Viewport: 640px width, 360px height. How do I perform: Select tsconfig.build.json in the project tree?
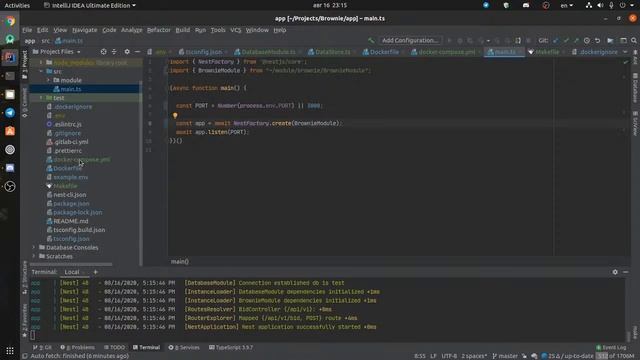point(79,230)
